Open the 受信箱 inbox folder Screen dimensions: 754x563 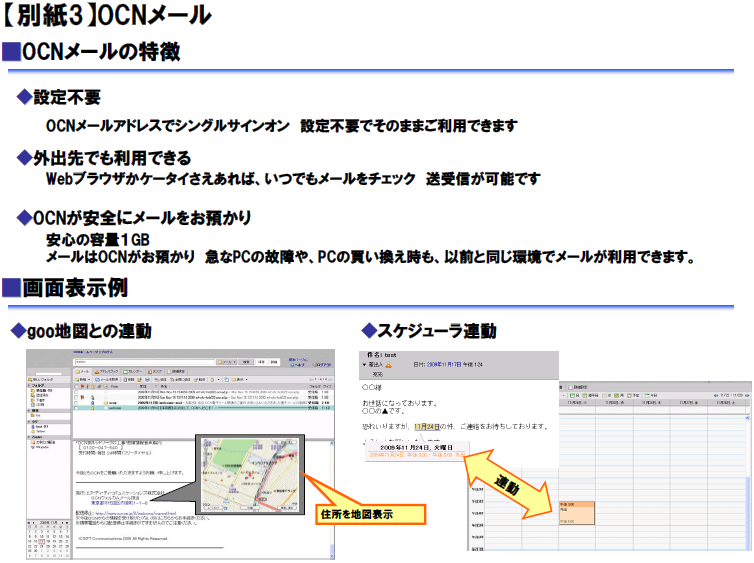41,390
